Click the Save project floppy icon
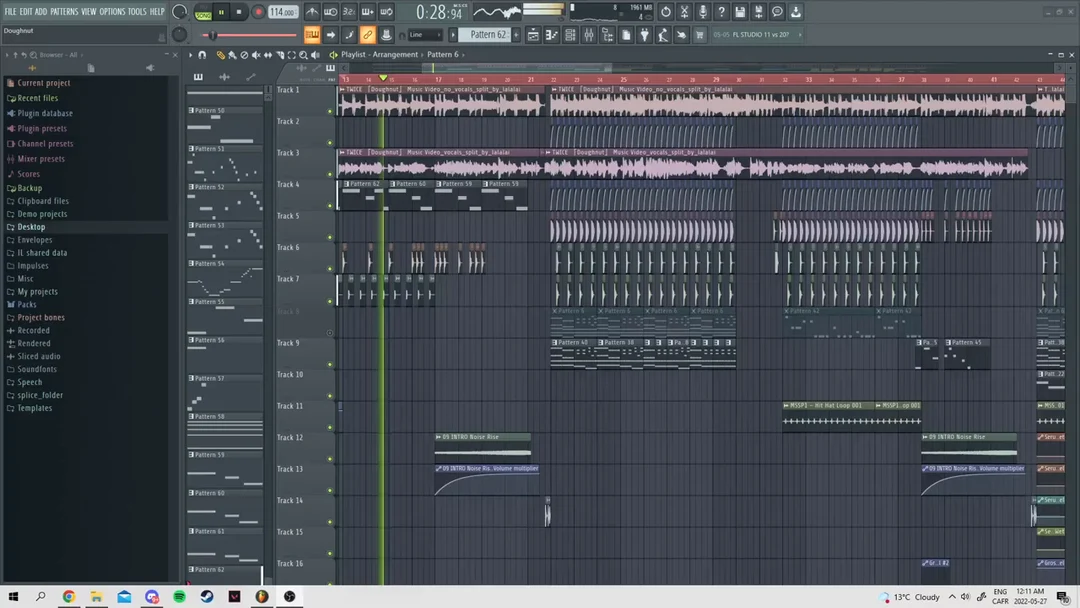The height and width of the screenshot is (608, 1080). 740,12
